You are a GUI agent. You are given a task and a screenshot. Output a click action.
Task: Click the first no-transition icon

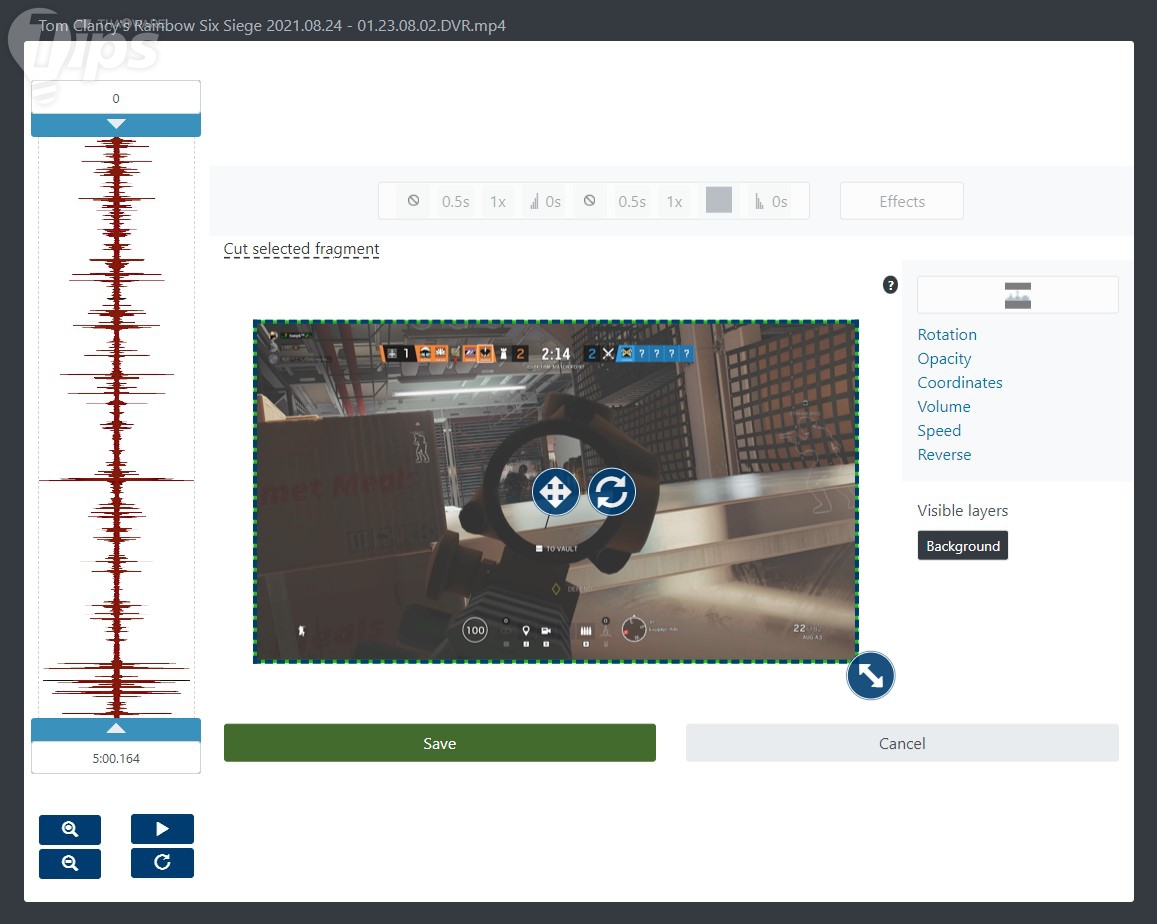413,201
